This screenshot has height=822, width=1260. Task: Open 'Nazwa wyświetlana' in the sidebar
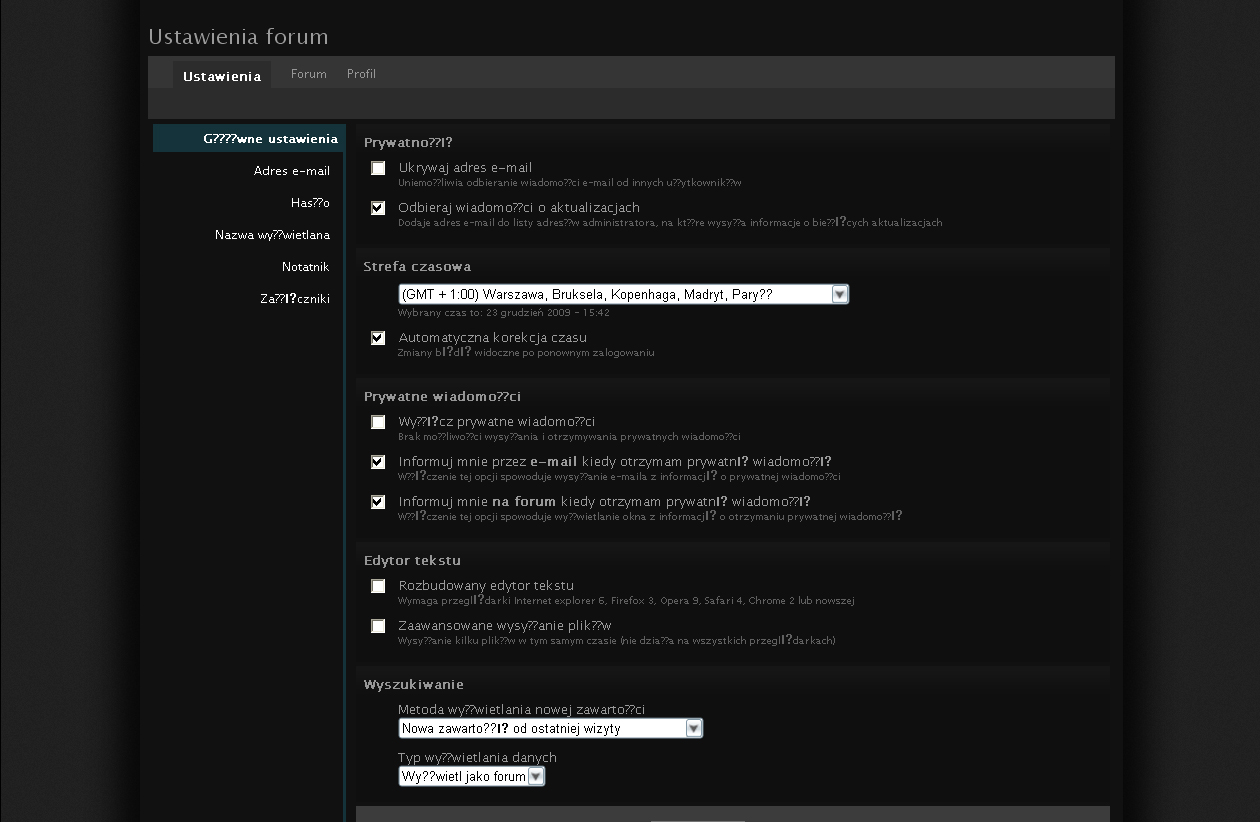[x=272, y=235]
